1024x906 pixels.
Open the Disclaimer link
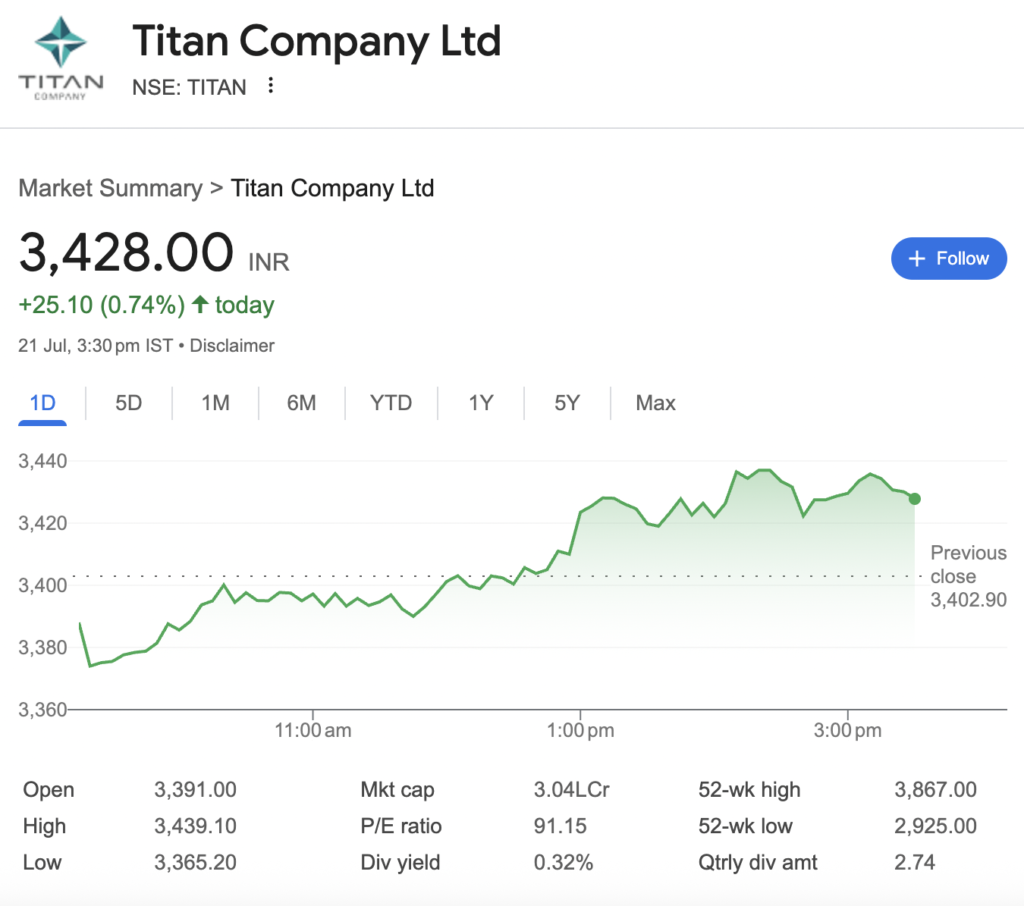(x=232, y=346)
